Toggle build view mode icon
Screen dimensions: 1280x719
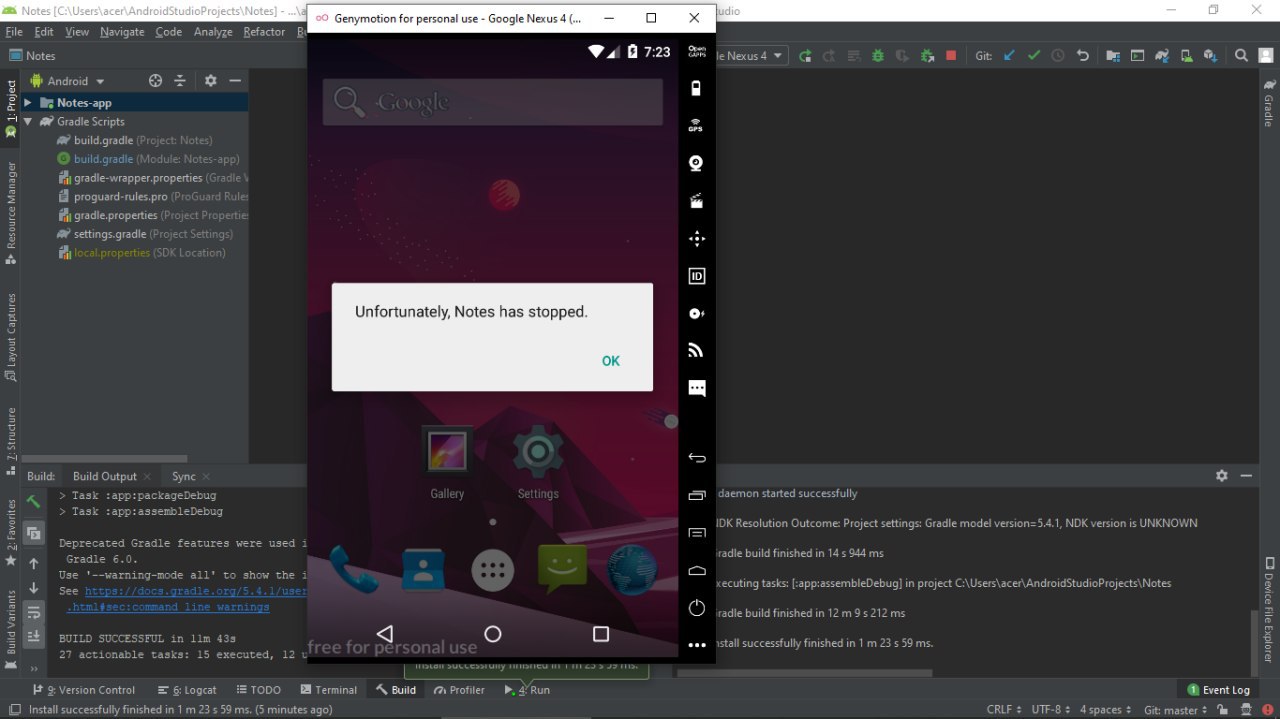(34, 532)
